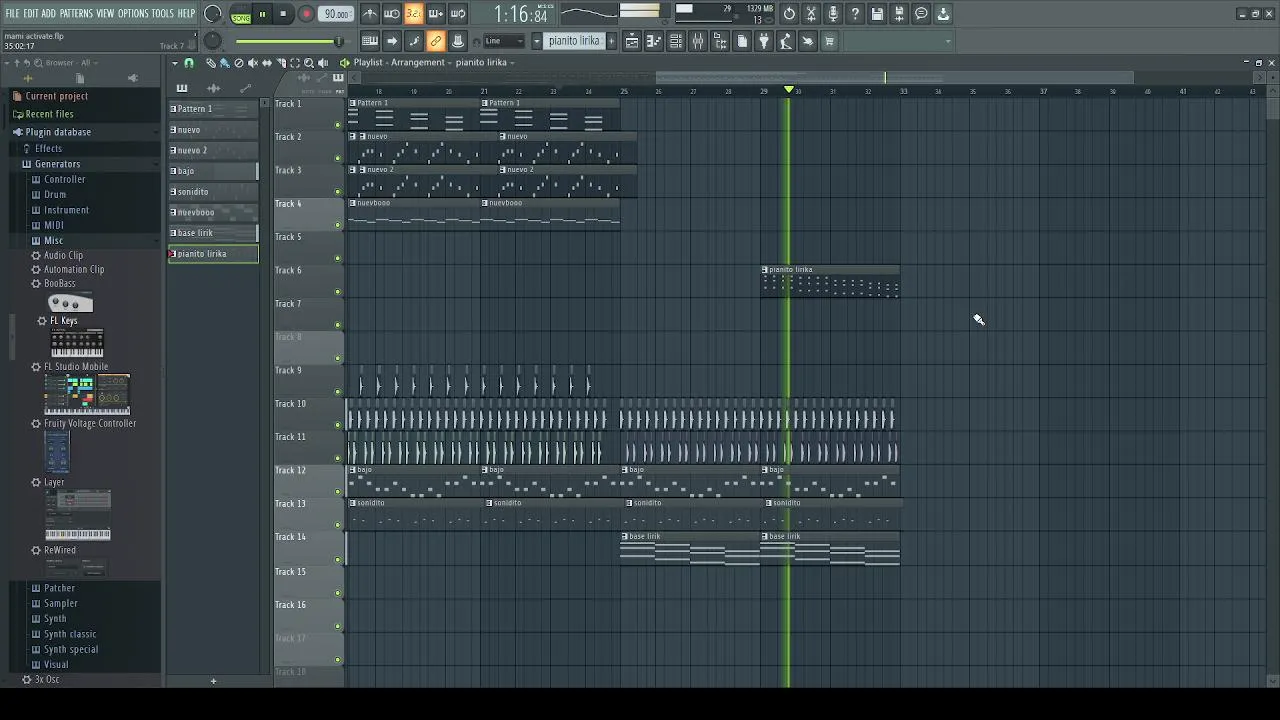1280x720 pixels.
Task: Enable the overdub record mode icon
Action: [436, 14]
